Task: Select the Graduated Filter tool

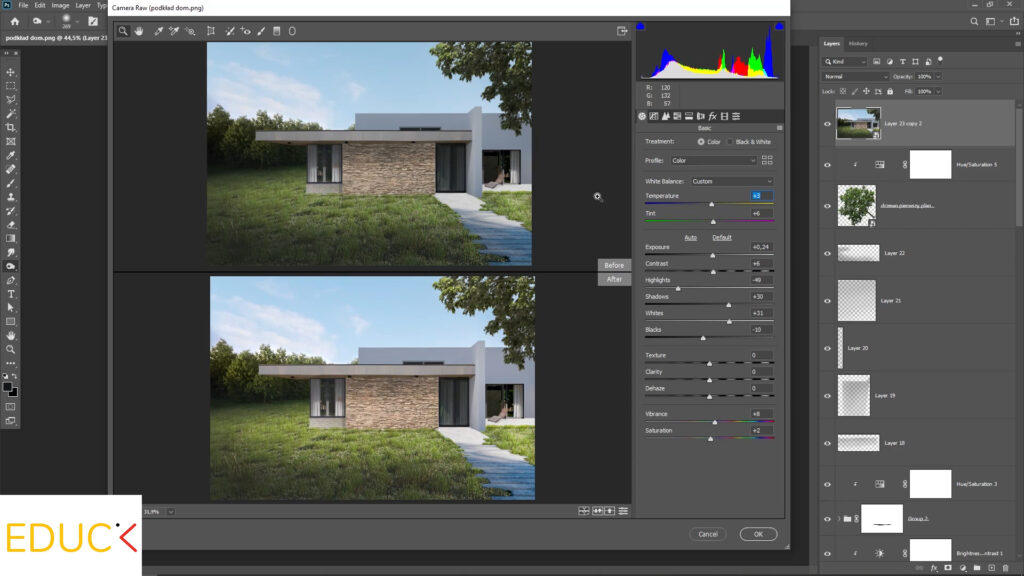Action: 277,31
